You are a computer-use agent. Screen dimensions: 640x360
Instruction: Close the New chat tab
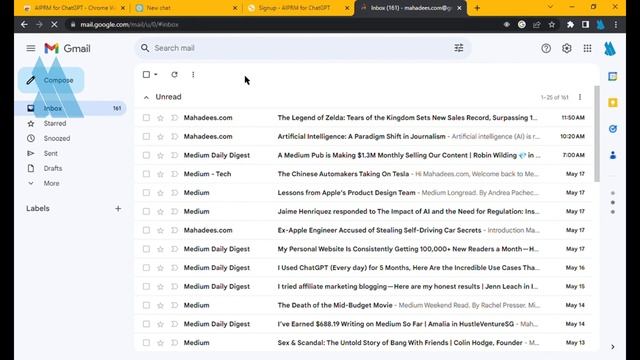pos(235,8)
